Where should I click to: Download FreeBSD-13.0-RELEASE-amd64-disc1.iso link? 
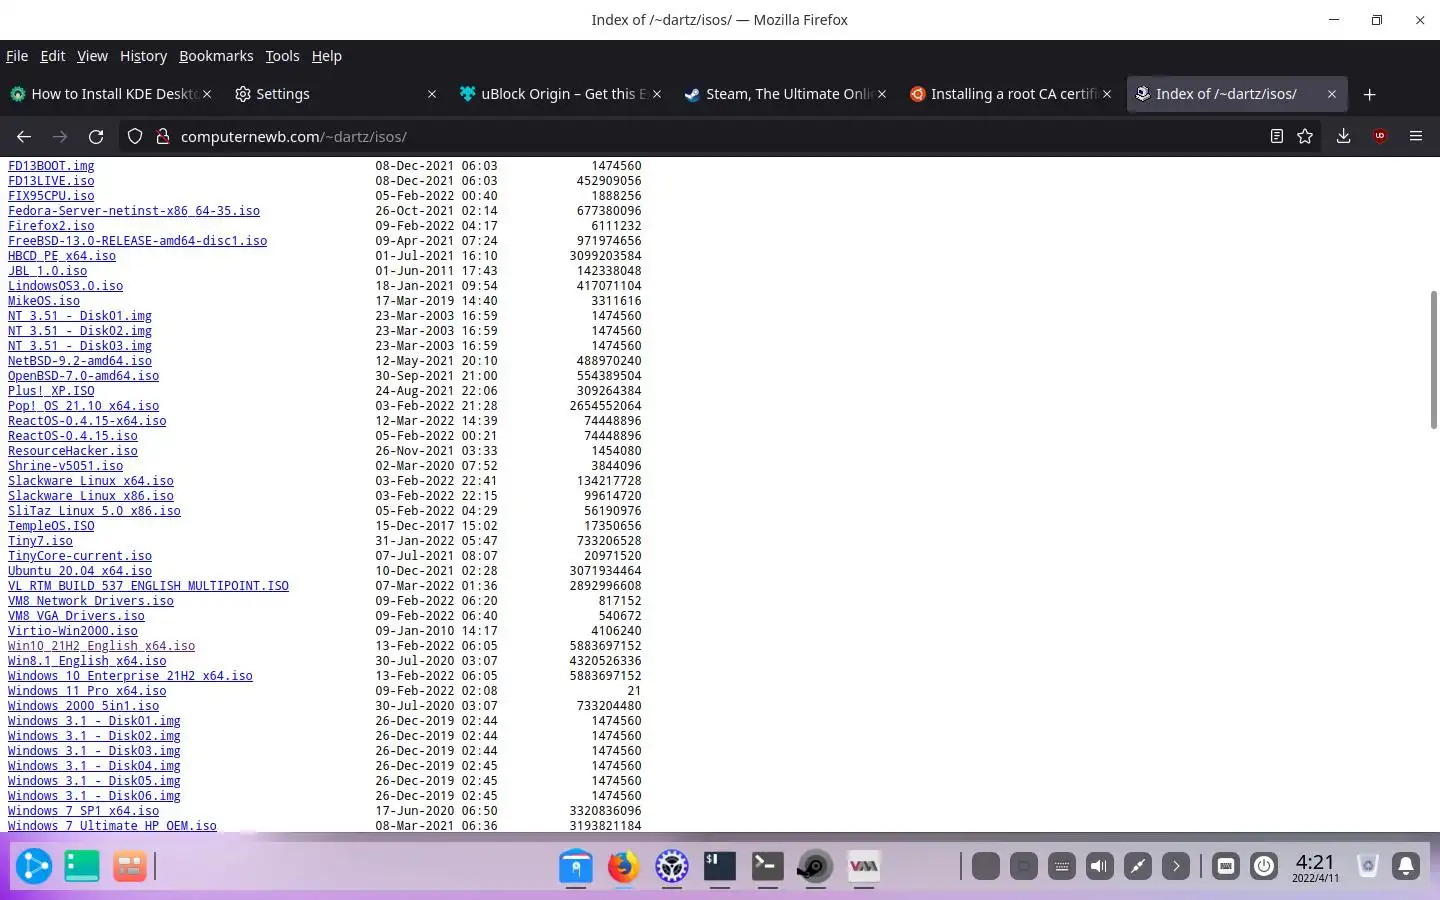coord(137,241)
